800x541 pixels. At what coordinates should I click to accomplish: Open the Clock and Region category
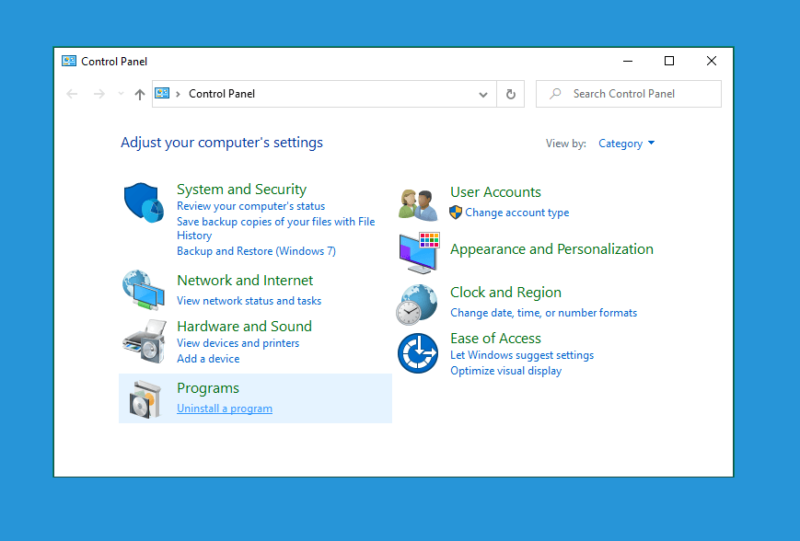click(x=506, y=292)
